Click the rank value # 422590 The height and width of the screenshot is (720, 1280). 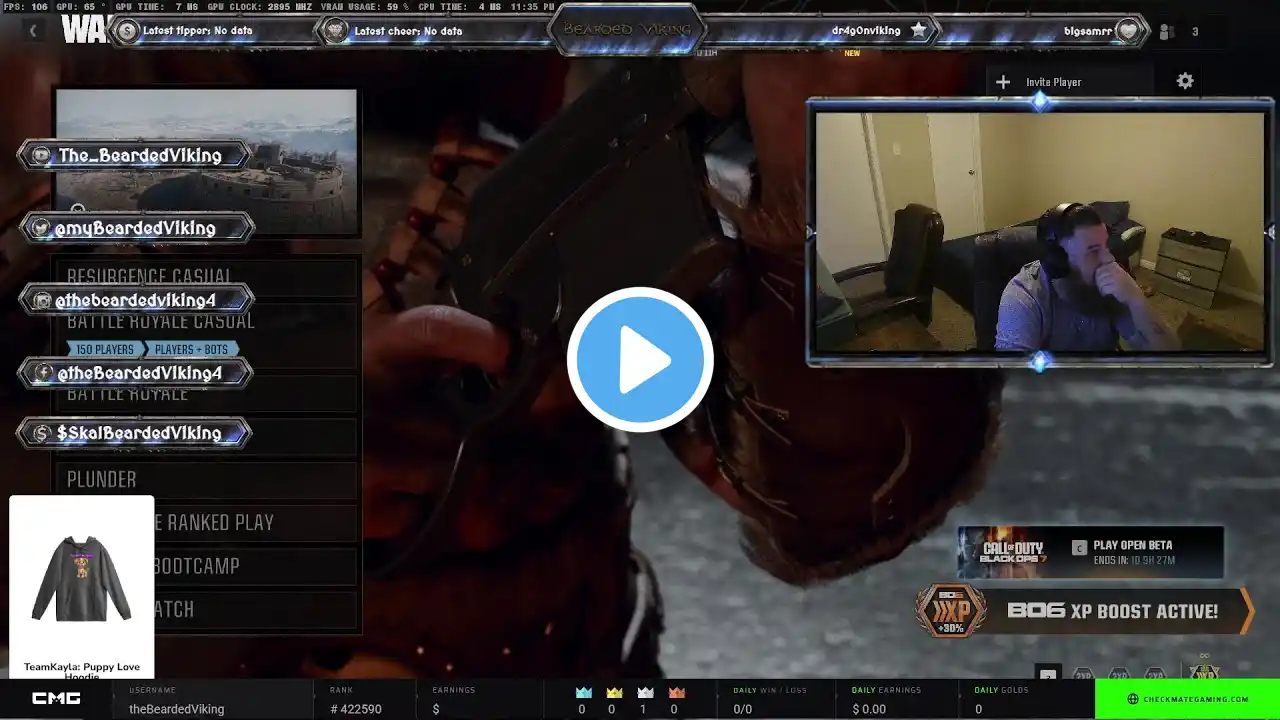coord(355,709)
